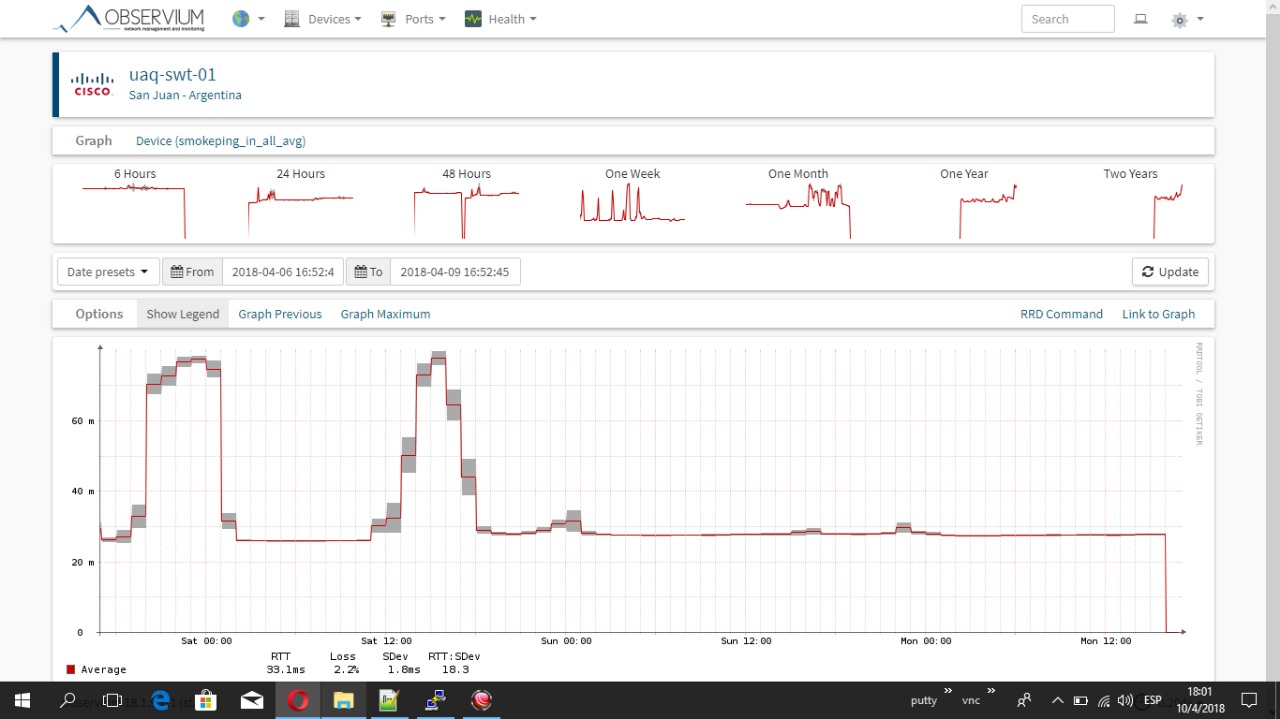Image resolution: width=1280 pixels, height=719 pixels.
Task: Expand the Health dropdown menu
Action: click(x=500, y=19)
